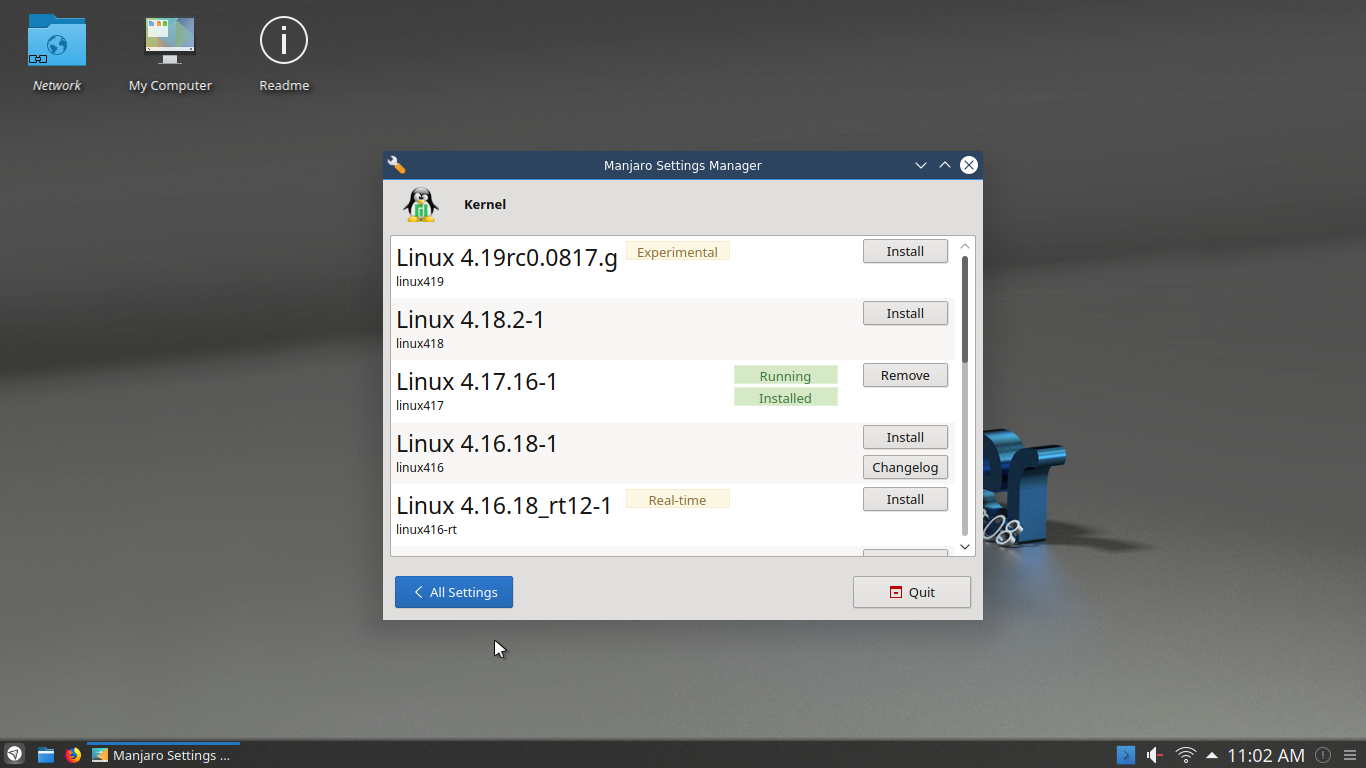Quit the settings manager
Viewport: 1366px width, 768px height.
(x=912, y=592)
